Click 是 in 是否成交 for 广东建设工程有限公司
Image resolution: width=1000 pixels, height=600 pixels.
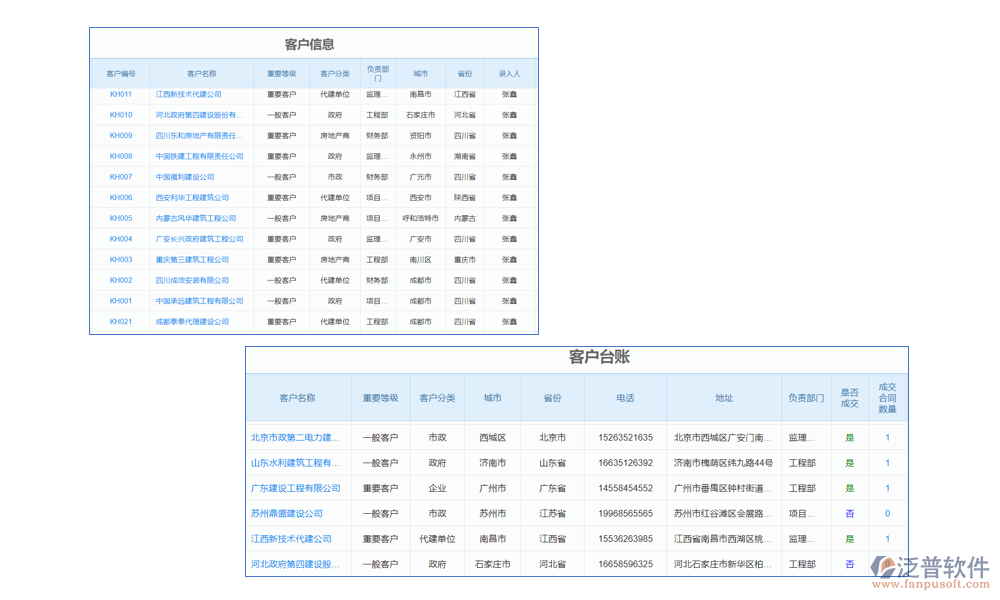point(848,488)
